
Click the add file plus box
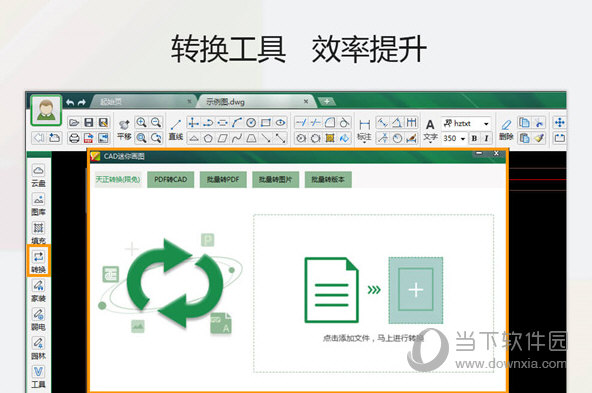click(416, 290)
